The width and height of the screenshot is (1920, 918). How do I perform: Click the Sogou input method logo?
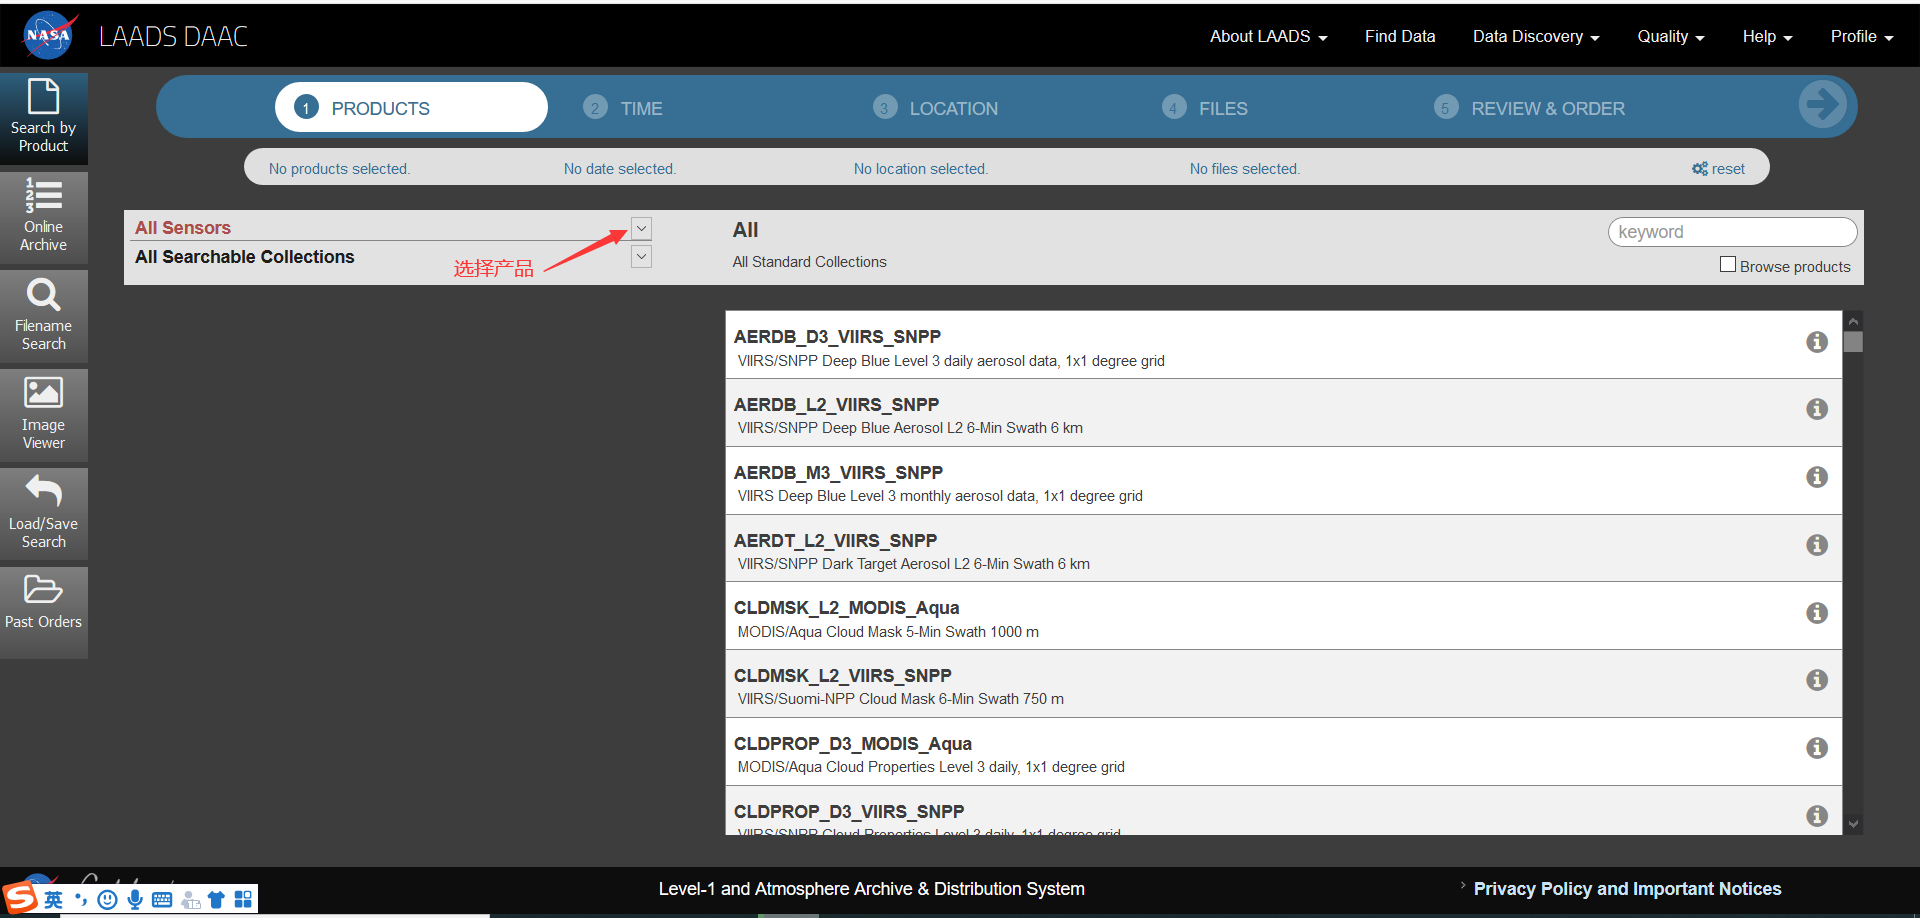click(20, 898)
